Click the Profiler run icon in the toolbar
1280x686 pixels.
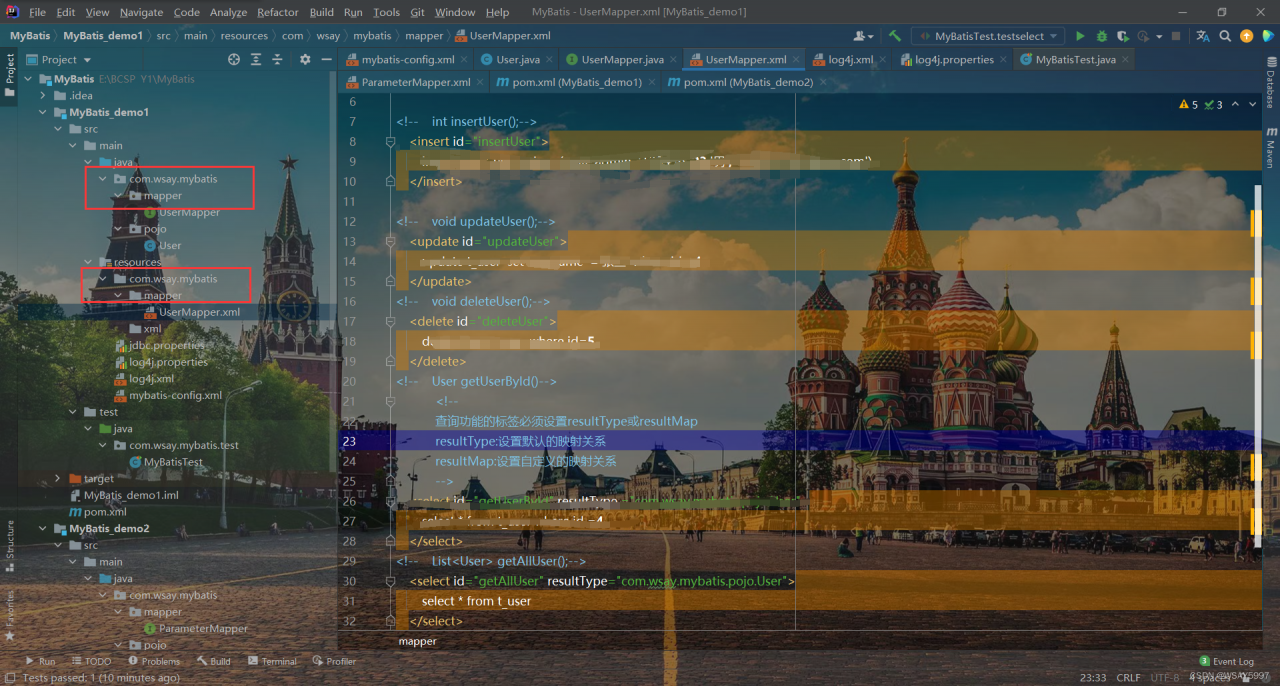click(x=1144, y=36)
